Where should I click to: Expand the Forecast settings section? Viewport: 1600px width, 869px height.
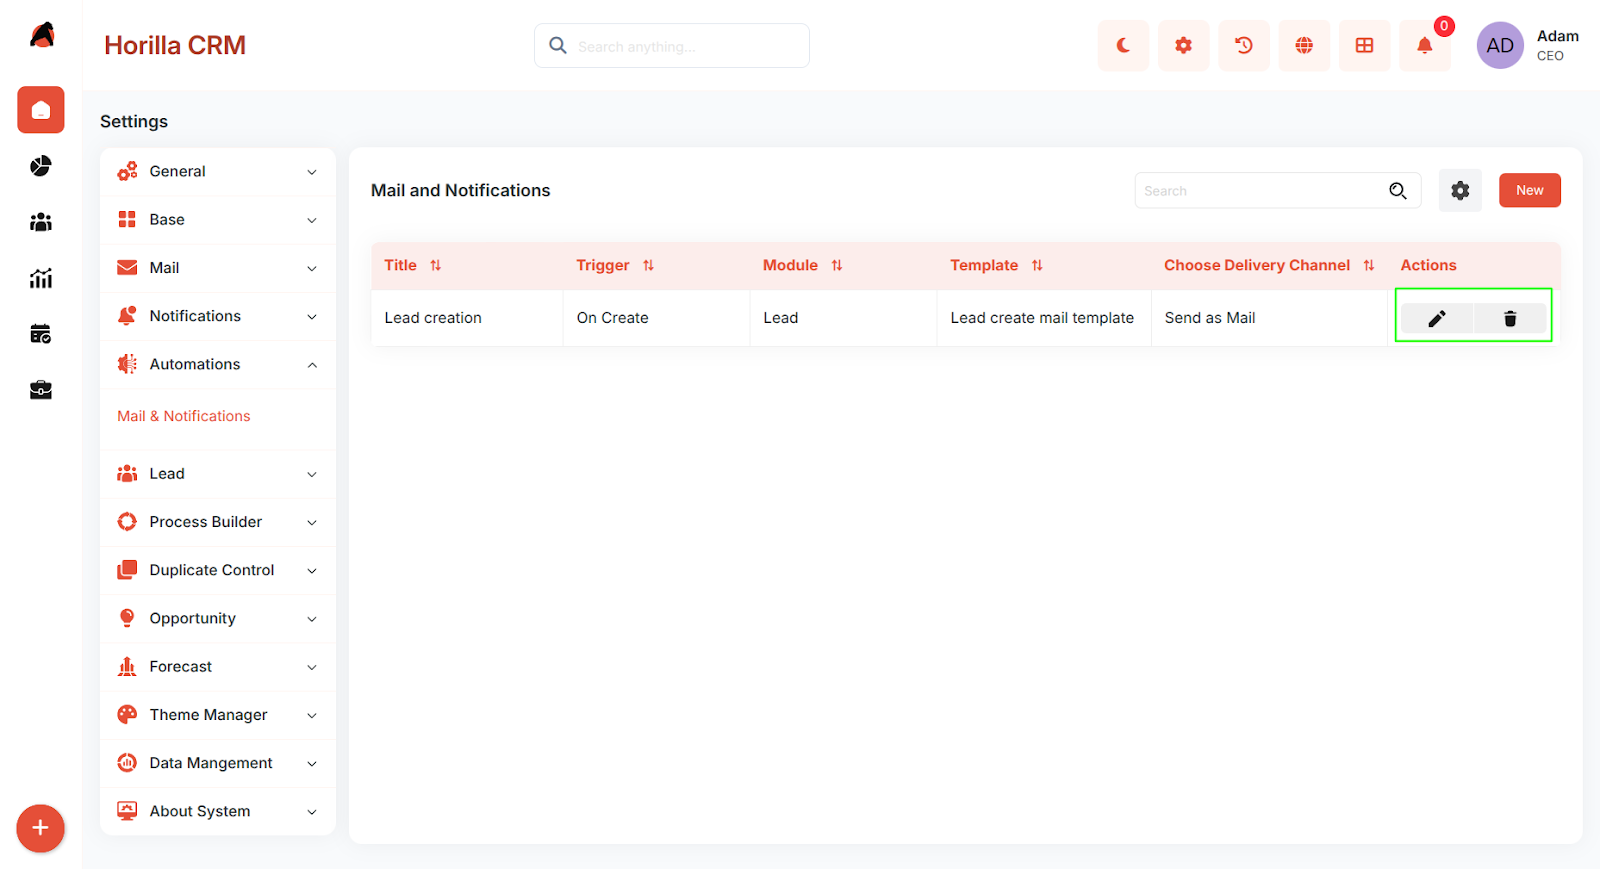pos(218,667)
